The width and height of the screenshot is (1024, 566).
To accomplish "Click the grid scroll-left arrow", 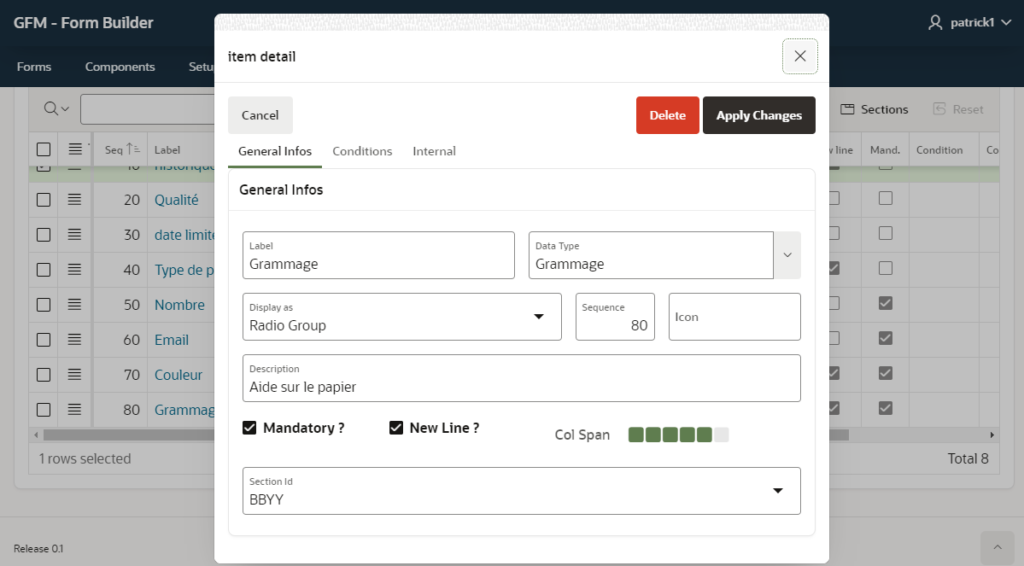I will point(37,435).
